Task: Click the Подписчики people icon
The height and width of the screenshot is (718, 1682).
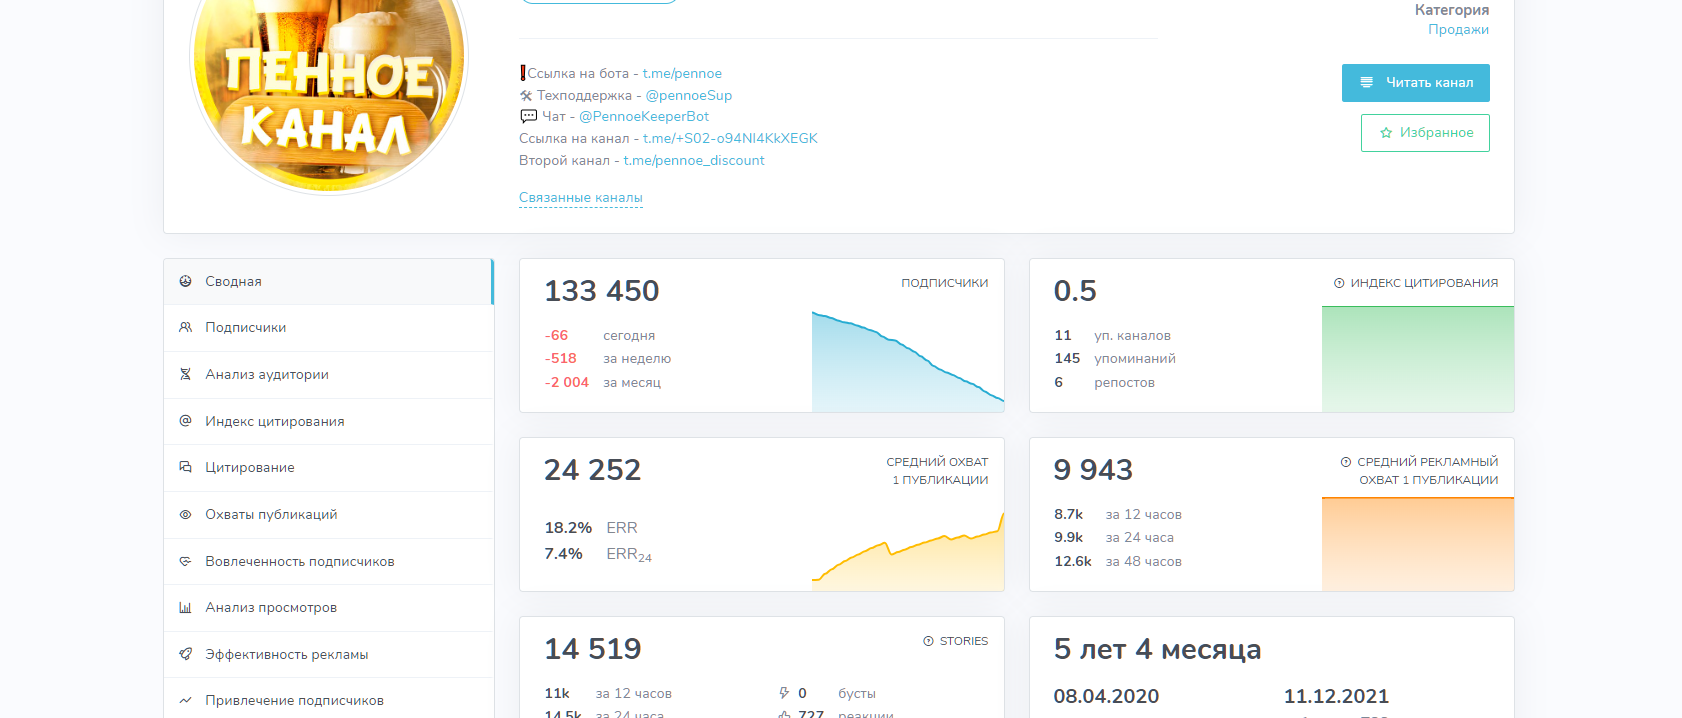Action: click(x=185, y=327)
